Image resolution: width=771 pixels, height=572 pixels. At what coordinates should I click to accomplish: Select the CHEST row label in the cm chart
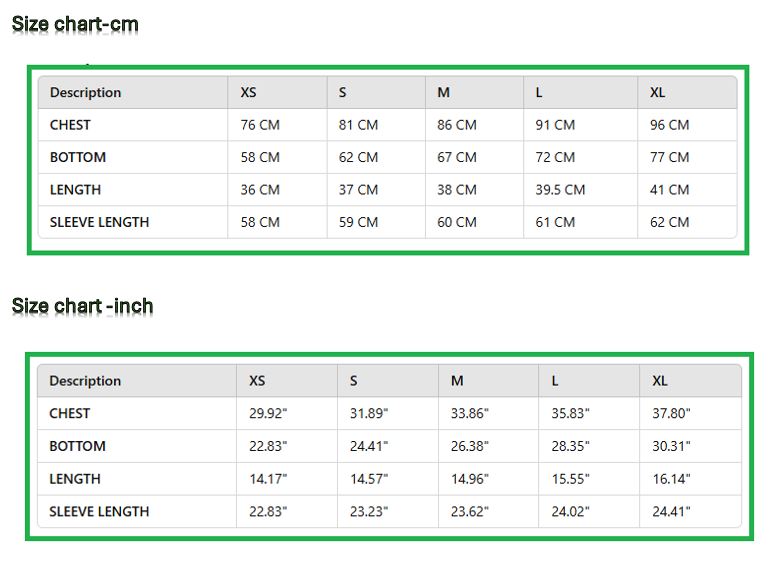click(x=70, y=125)
